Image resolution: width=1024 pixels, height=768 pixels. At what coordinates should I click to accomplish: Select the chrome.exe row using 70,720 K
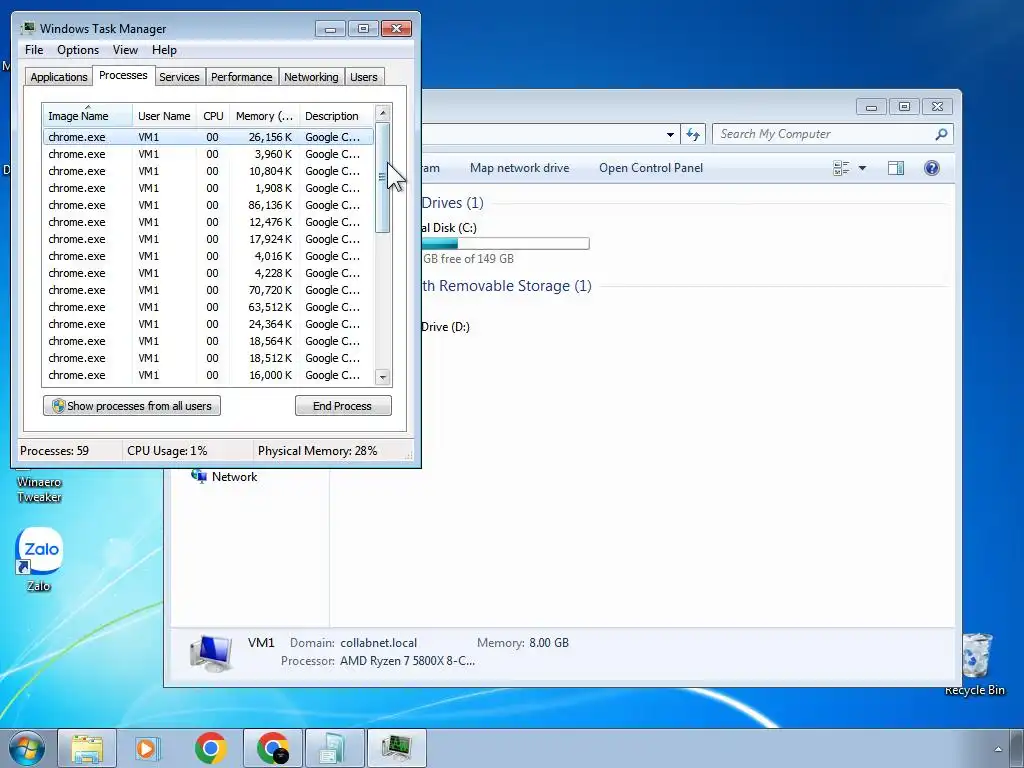click(x=208, y=290)
